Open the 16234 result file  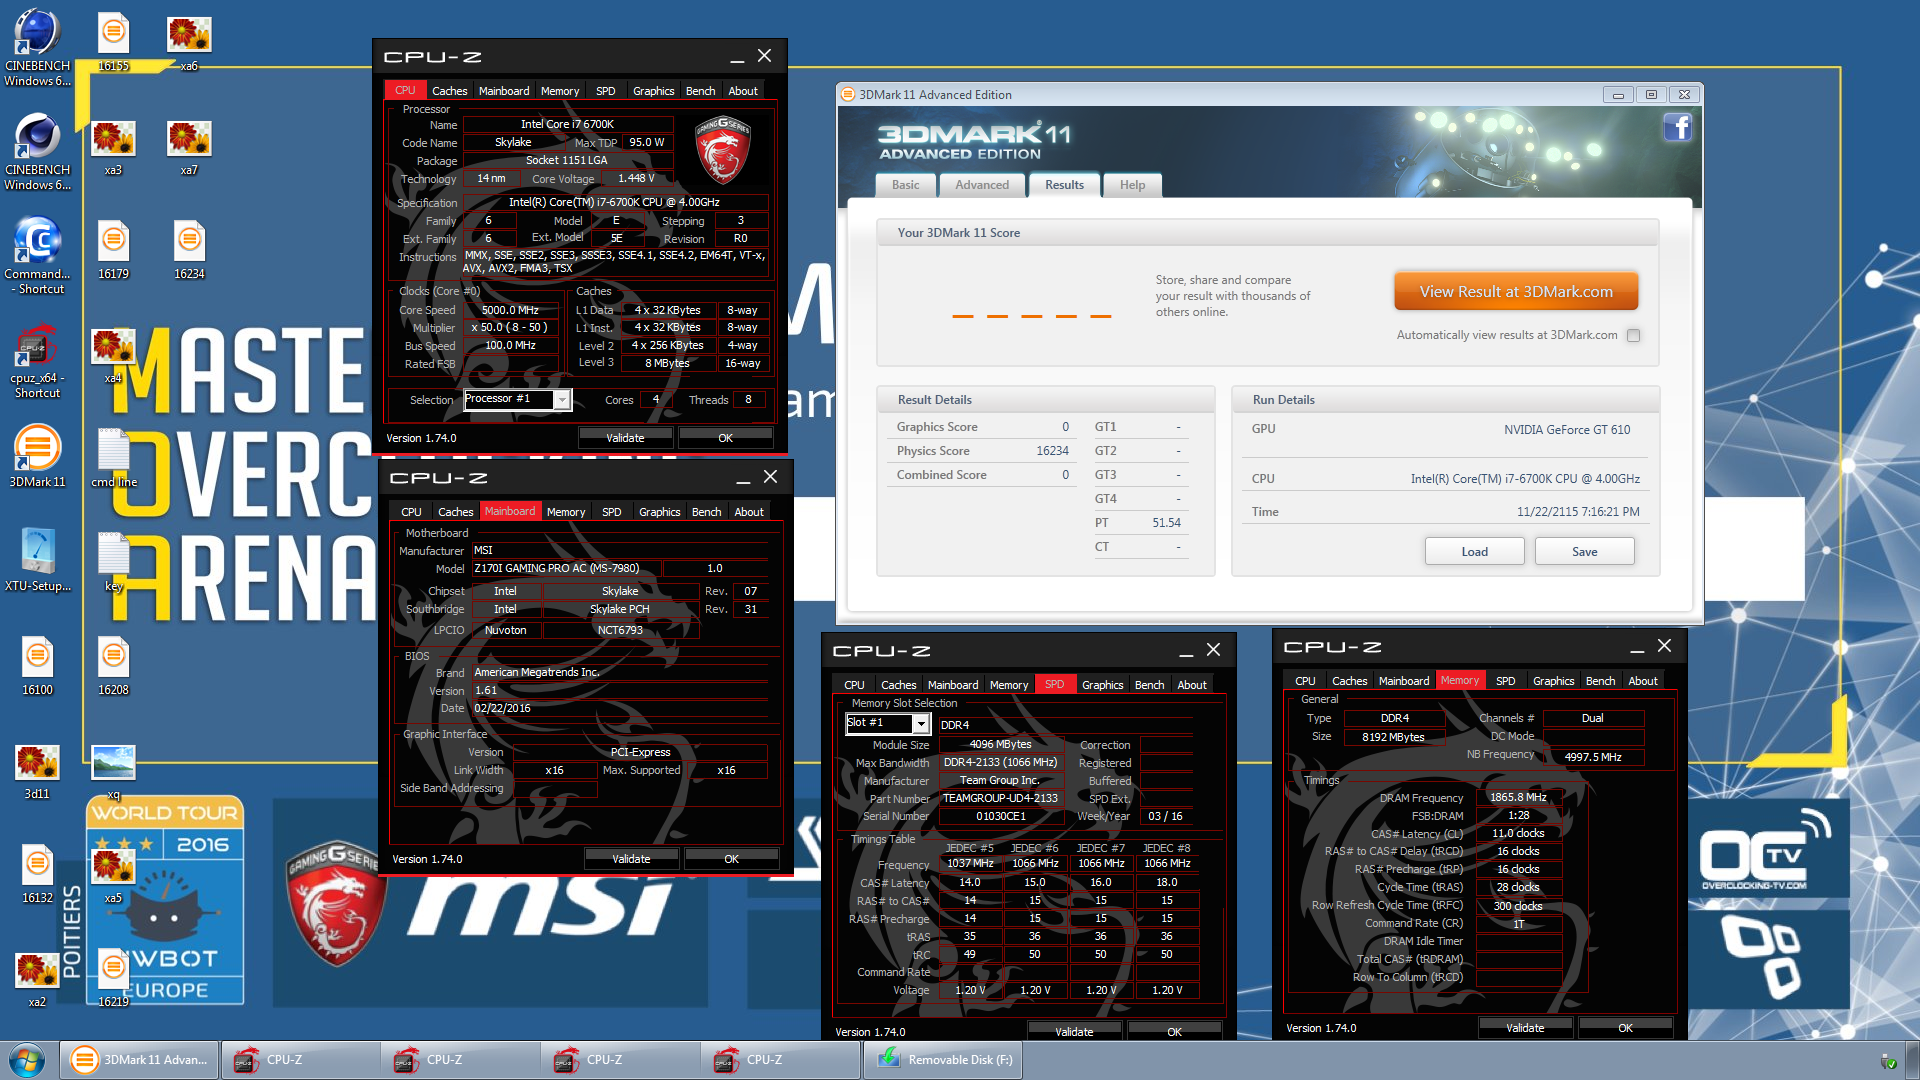point(189,249)
